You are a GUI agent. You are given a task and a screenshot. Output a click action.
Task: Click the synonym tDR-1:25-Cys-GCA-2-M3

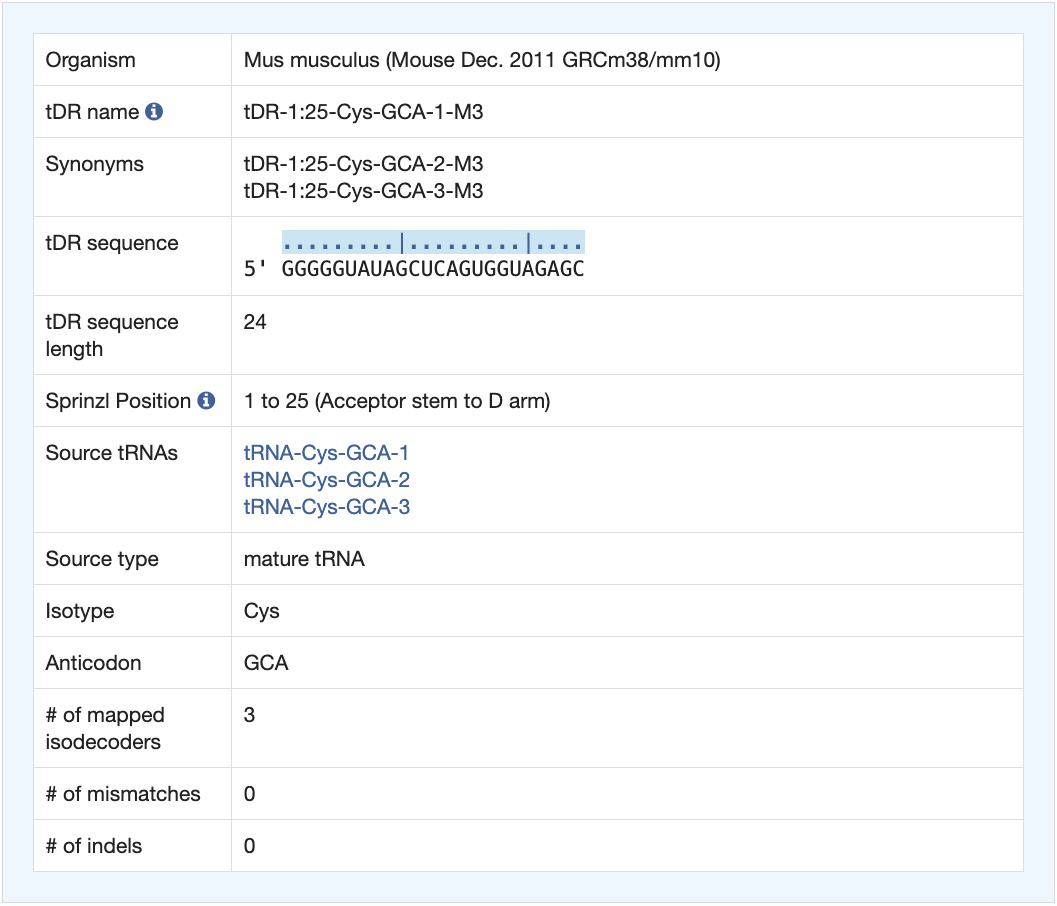[363, 164]
